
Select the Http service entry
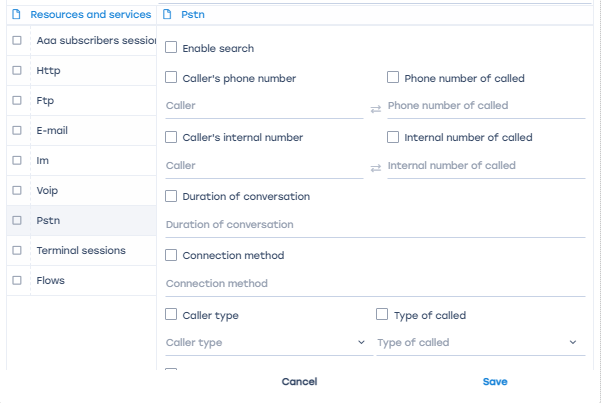pos(48,71)
